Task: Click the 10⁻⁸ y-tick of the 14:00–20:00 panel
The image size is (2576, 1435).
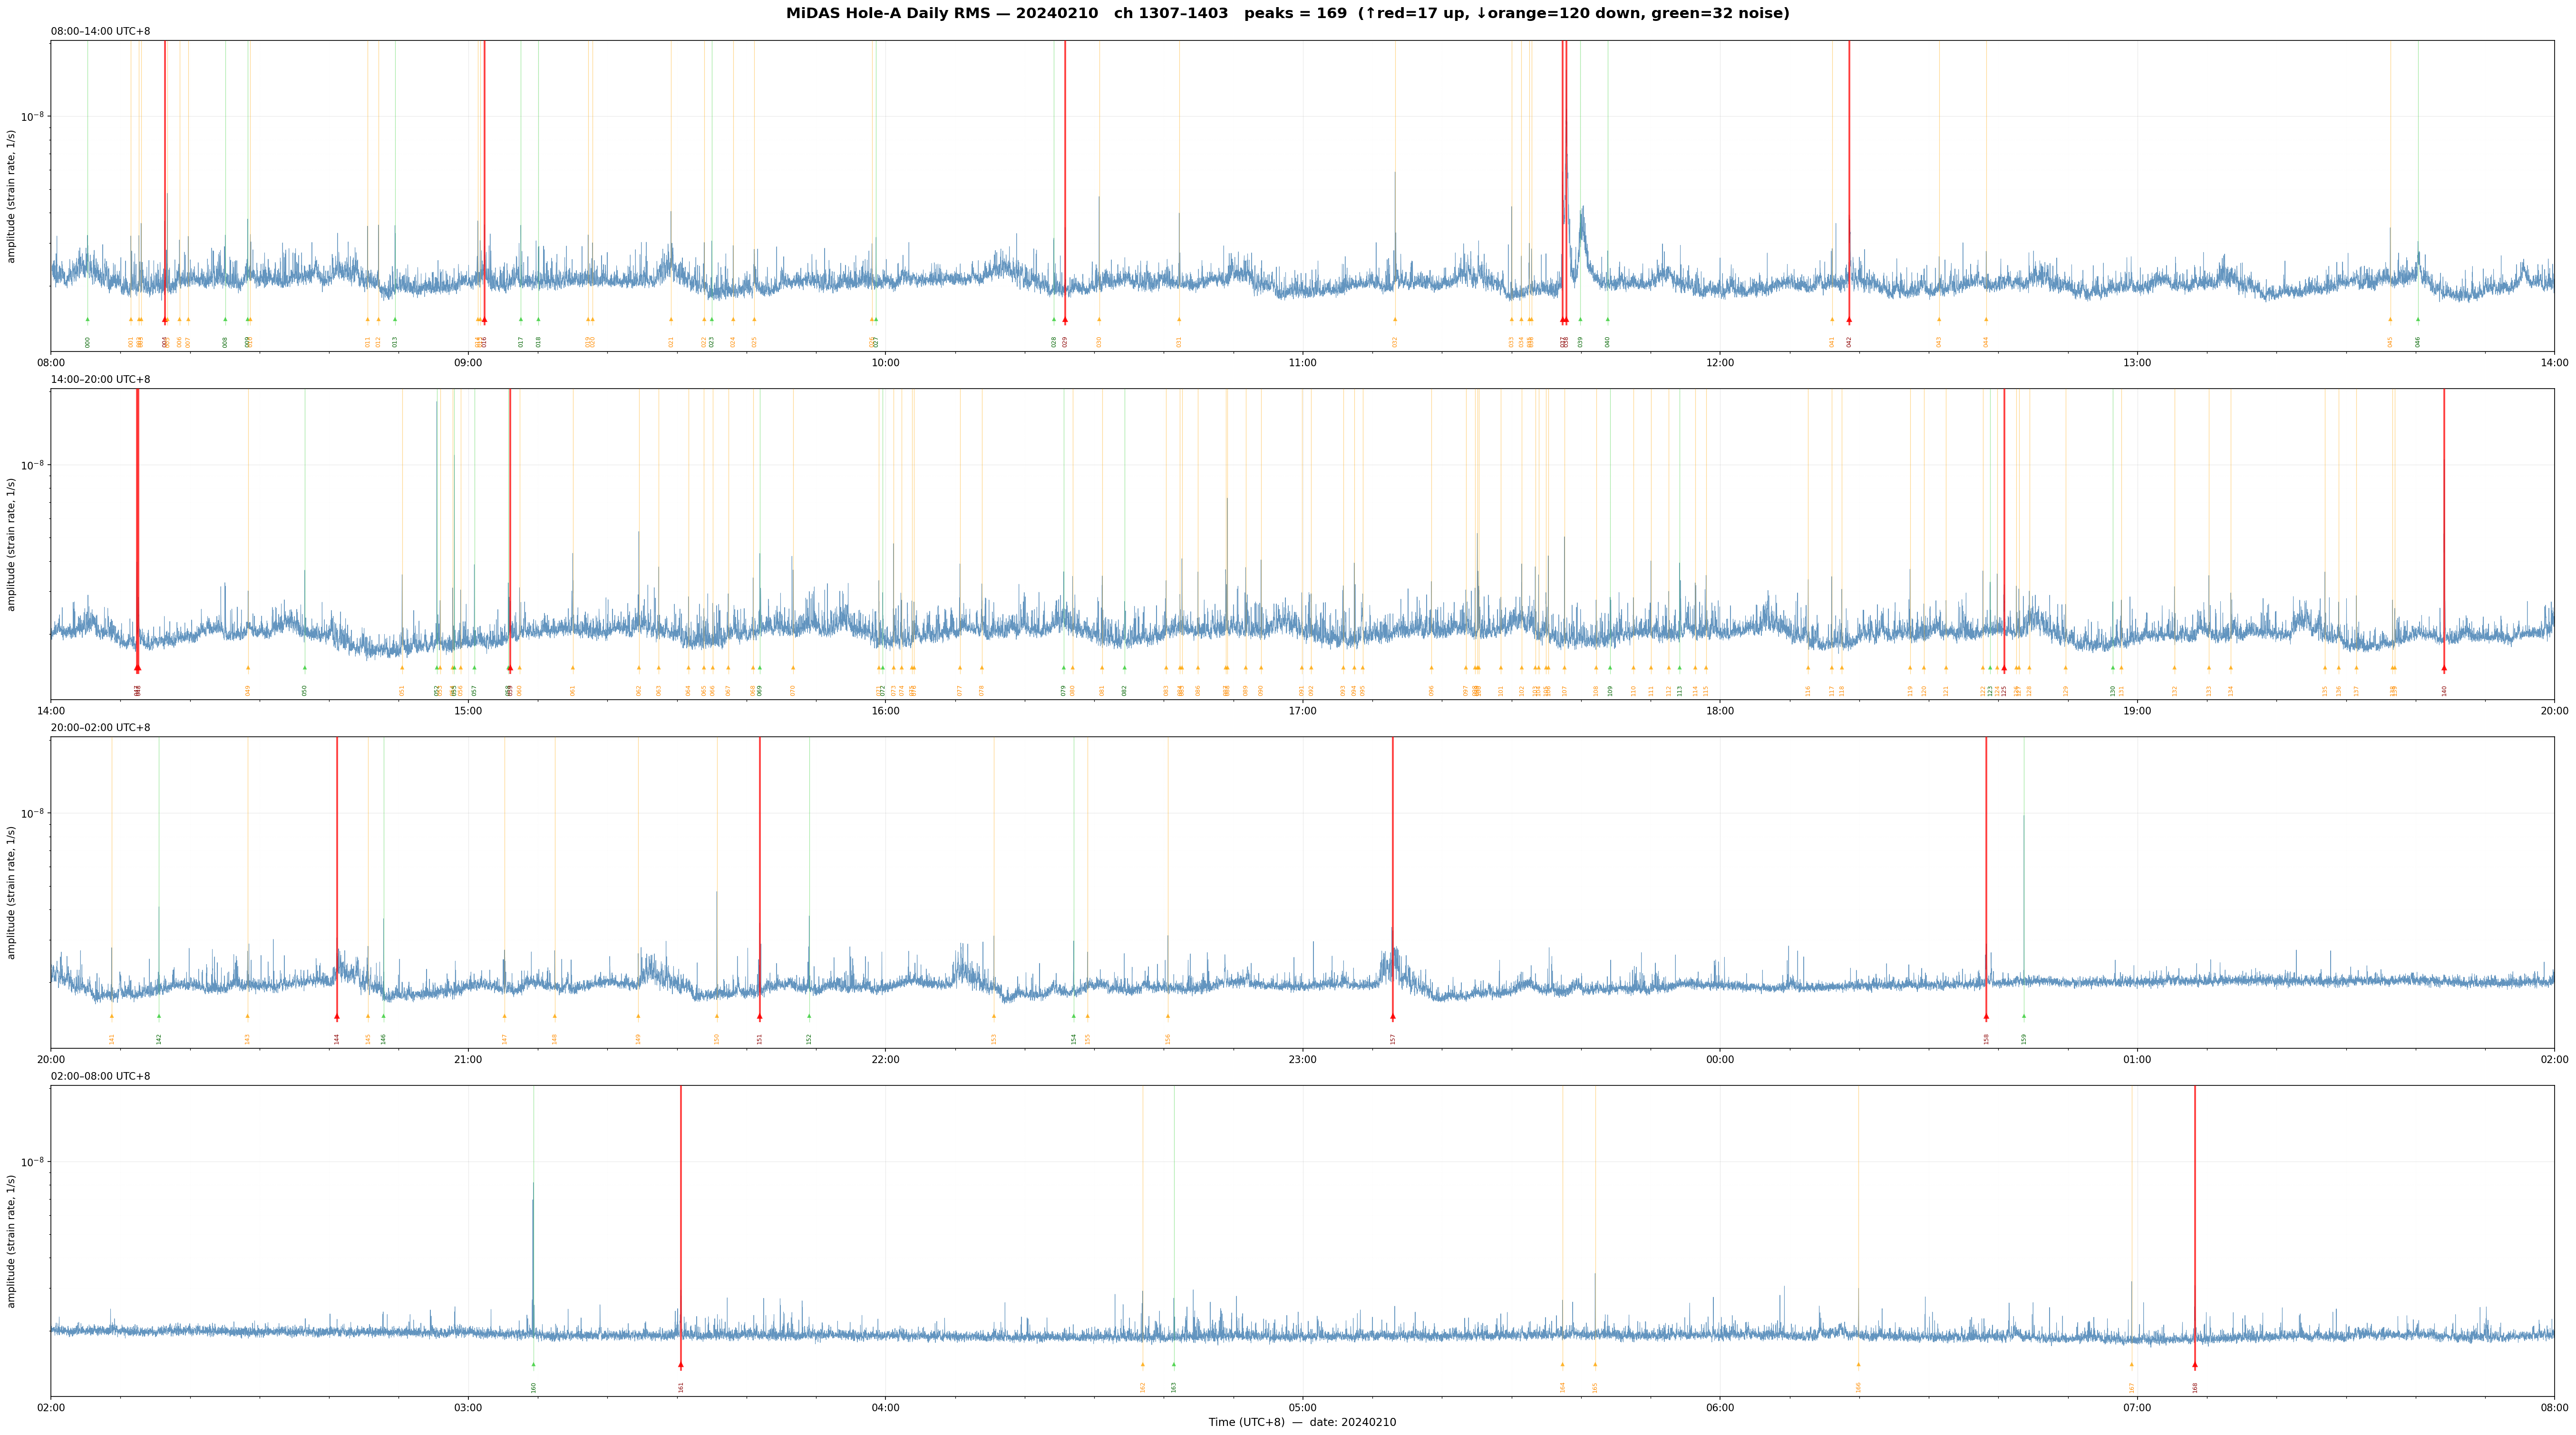Action: click(33, 465)
